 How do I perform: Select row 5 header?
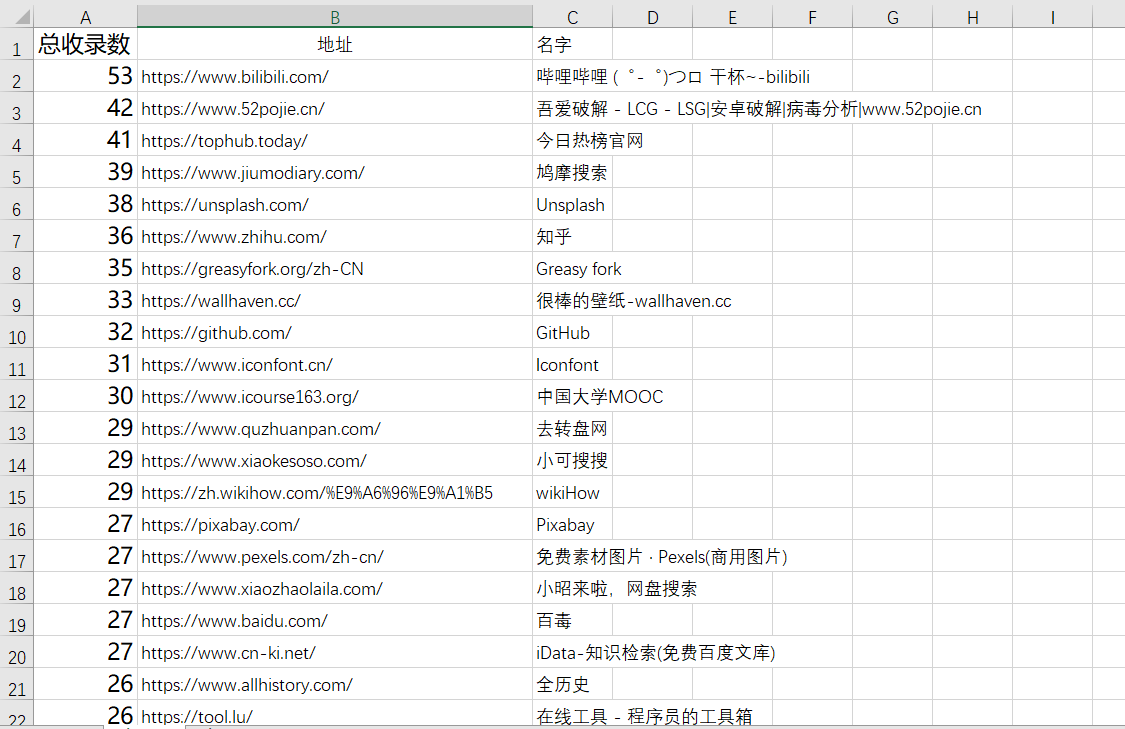(x=17, y=172)
